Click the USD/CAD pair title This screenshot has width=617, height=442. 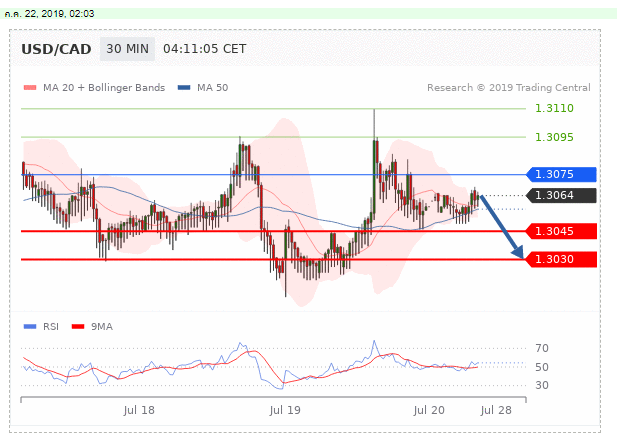[x=56, y=49]
